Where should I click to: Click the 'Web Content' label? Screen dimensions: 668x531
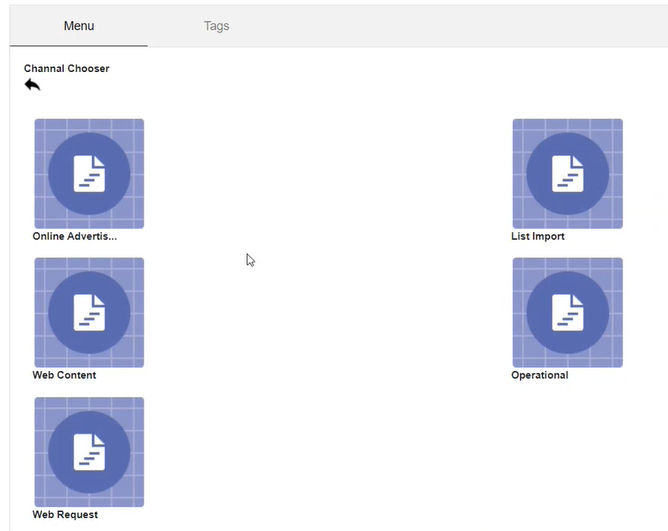(x=64, y=375)
